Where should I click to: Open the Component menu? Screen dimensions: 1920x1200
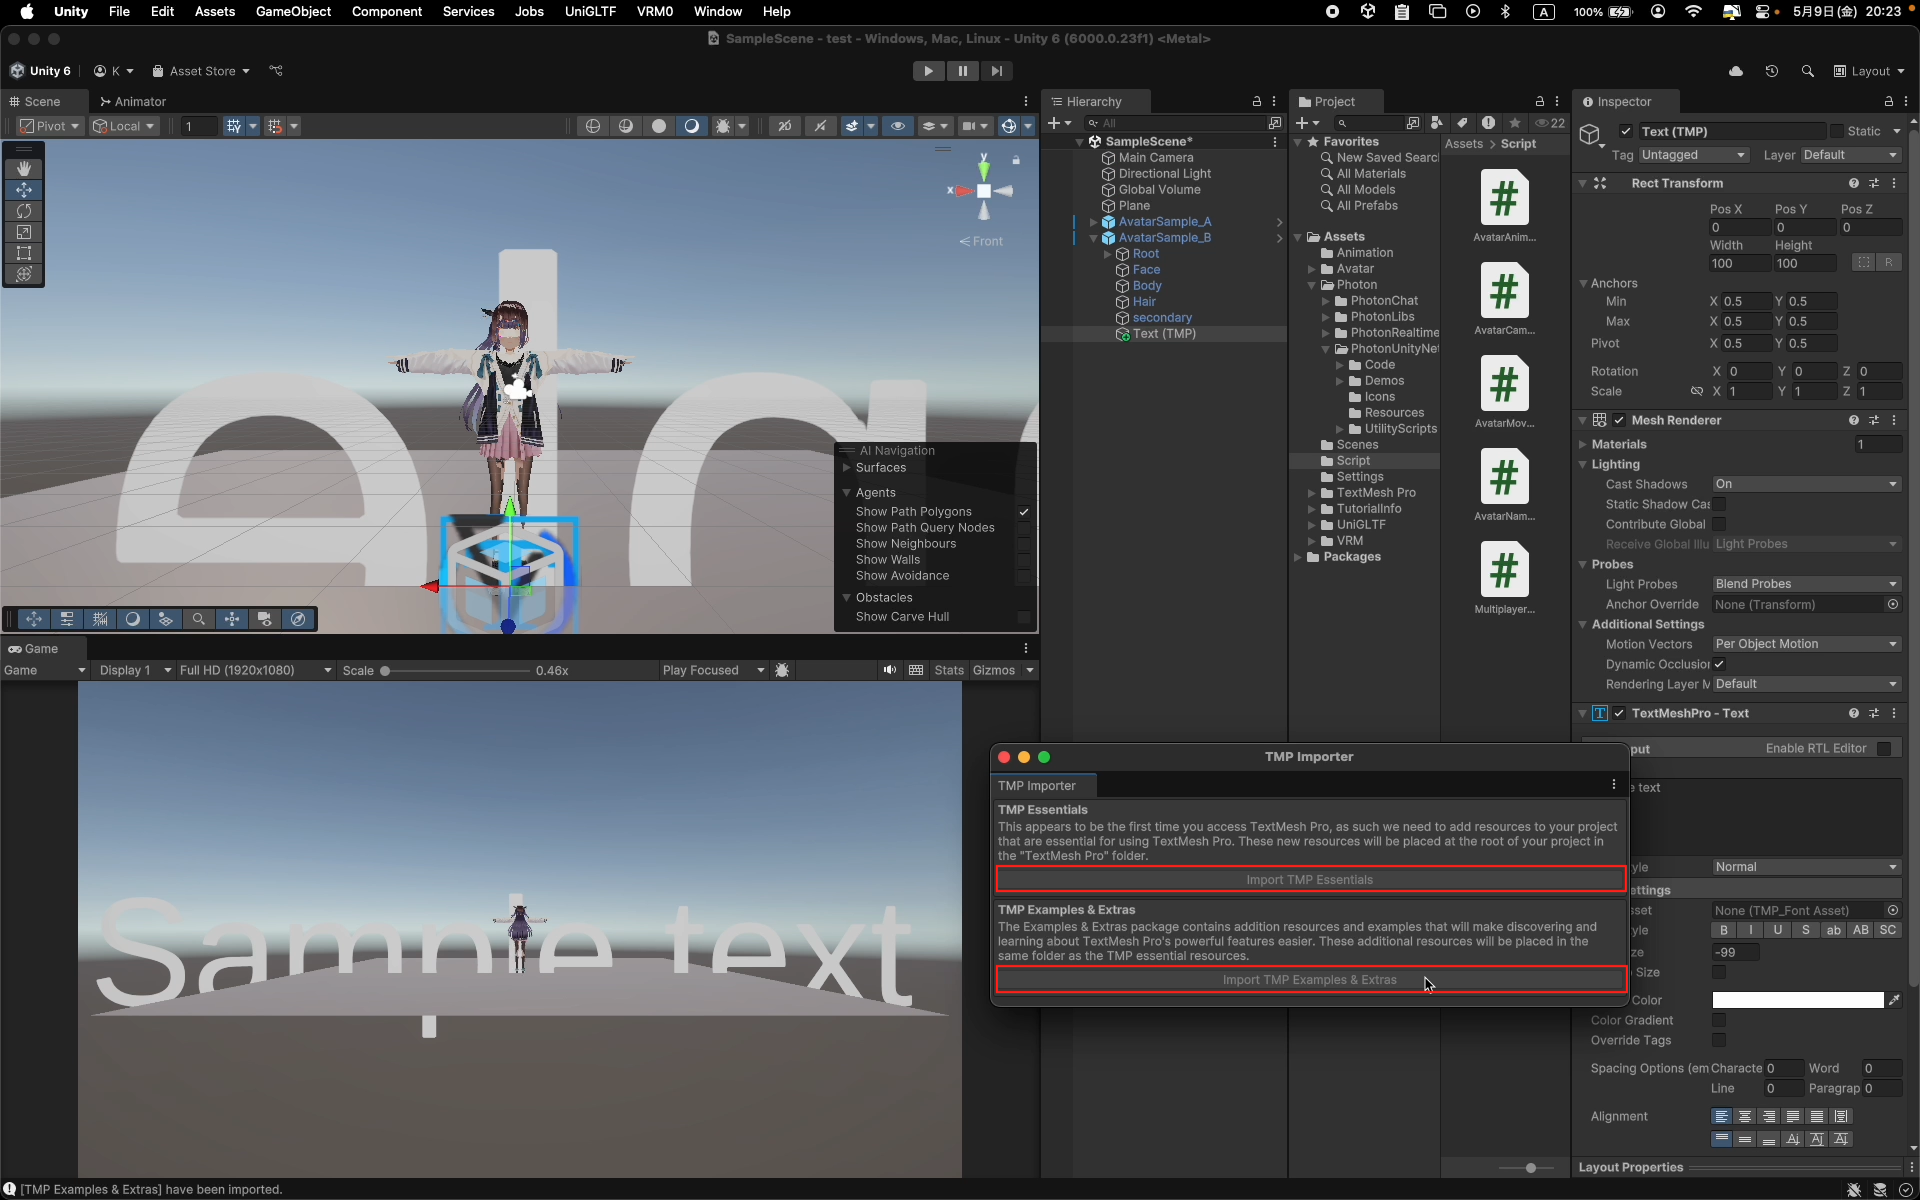[x=386, y=11]
